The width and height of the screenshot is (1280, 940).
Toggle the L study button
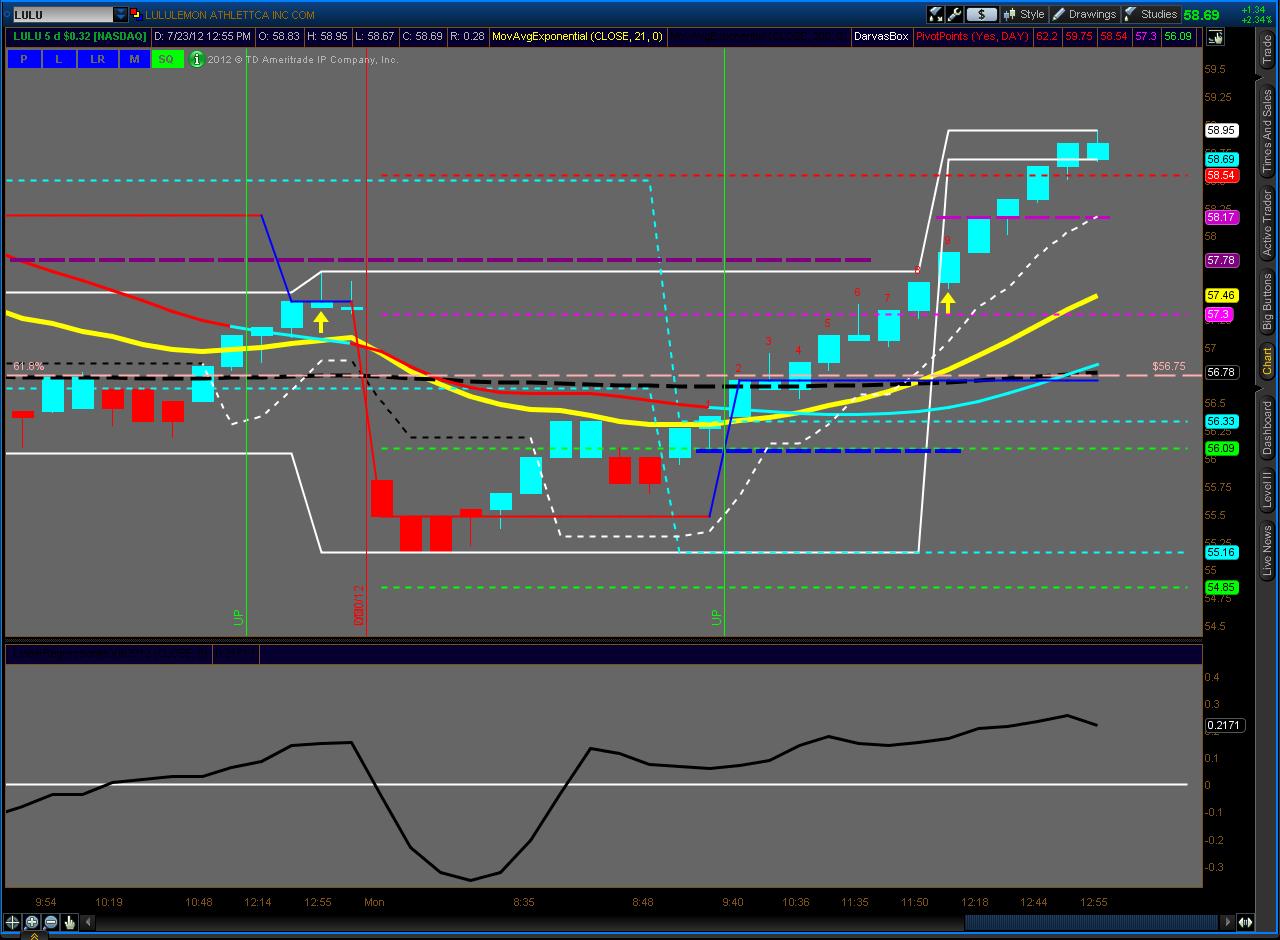point(59,59)
